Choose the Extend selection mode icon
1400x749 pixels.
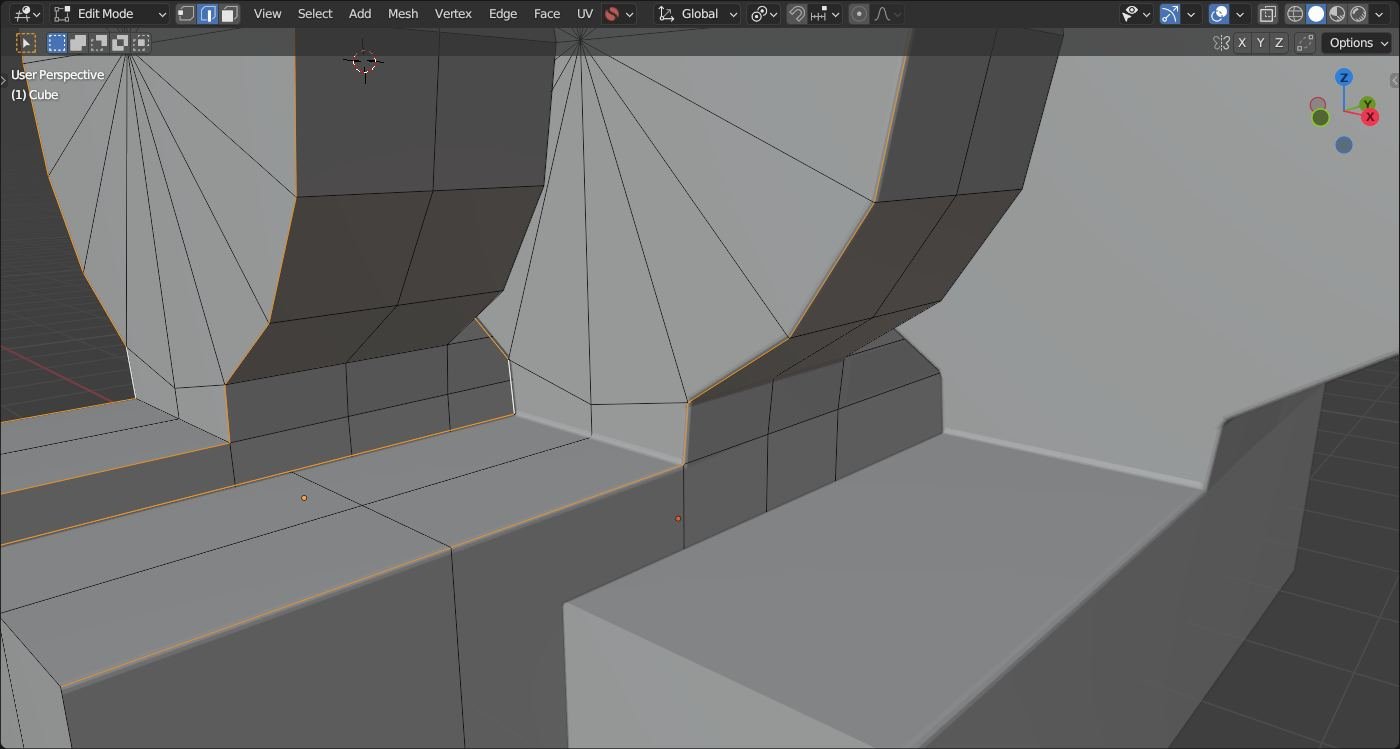78,43
